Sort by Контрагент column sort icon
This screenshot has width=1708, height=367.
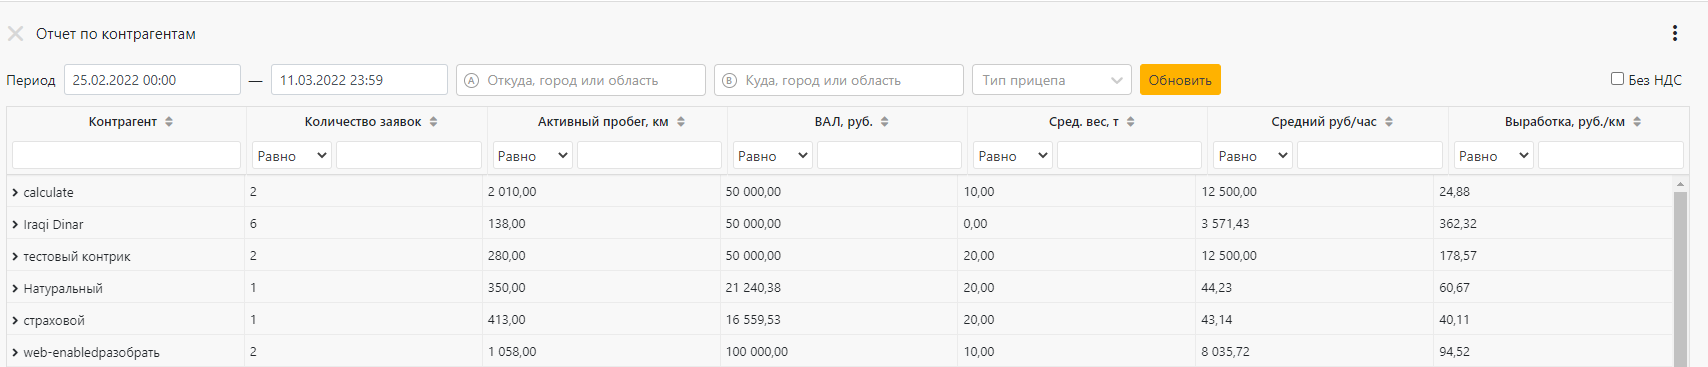coord(169,122)
